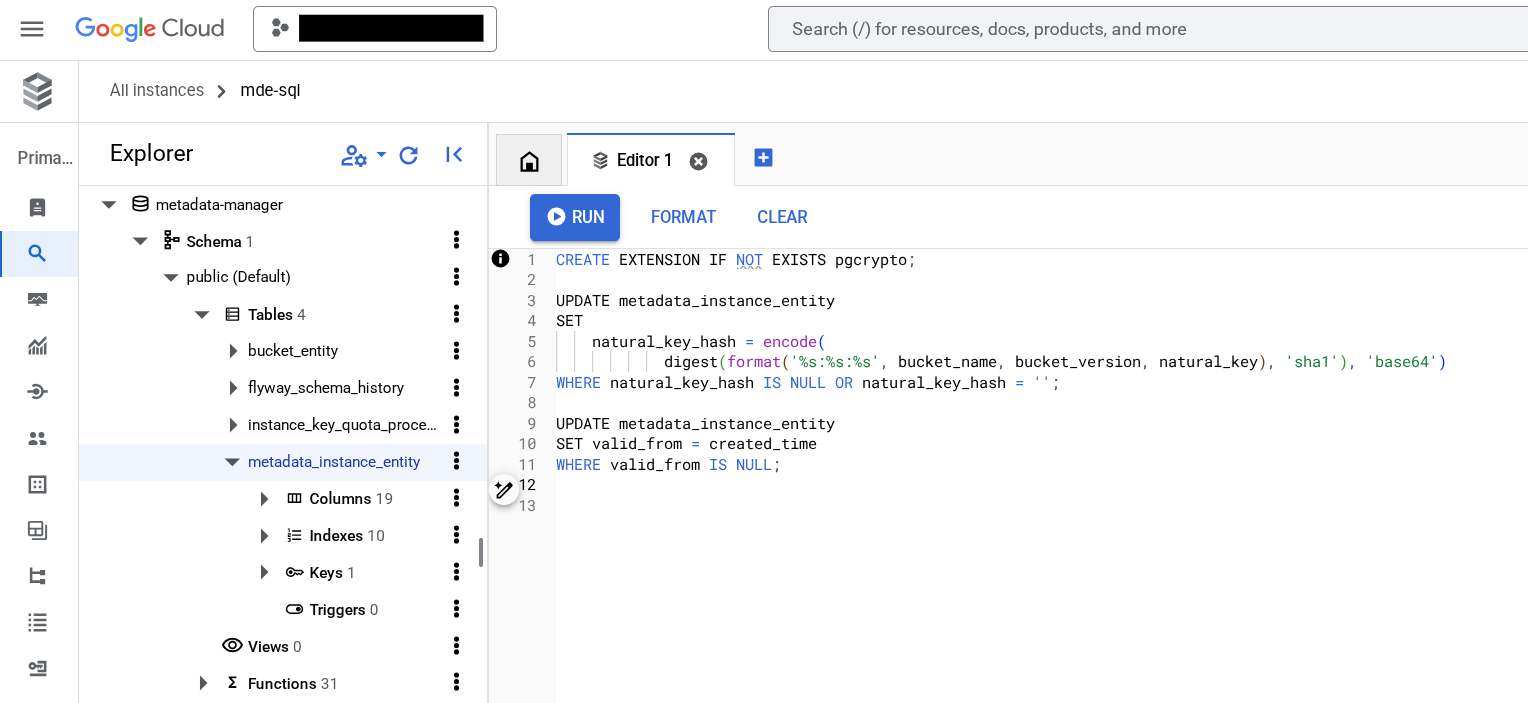
Task: Close the Editor 1 tab
Action: (x=699, y=161)
